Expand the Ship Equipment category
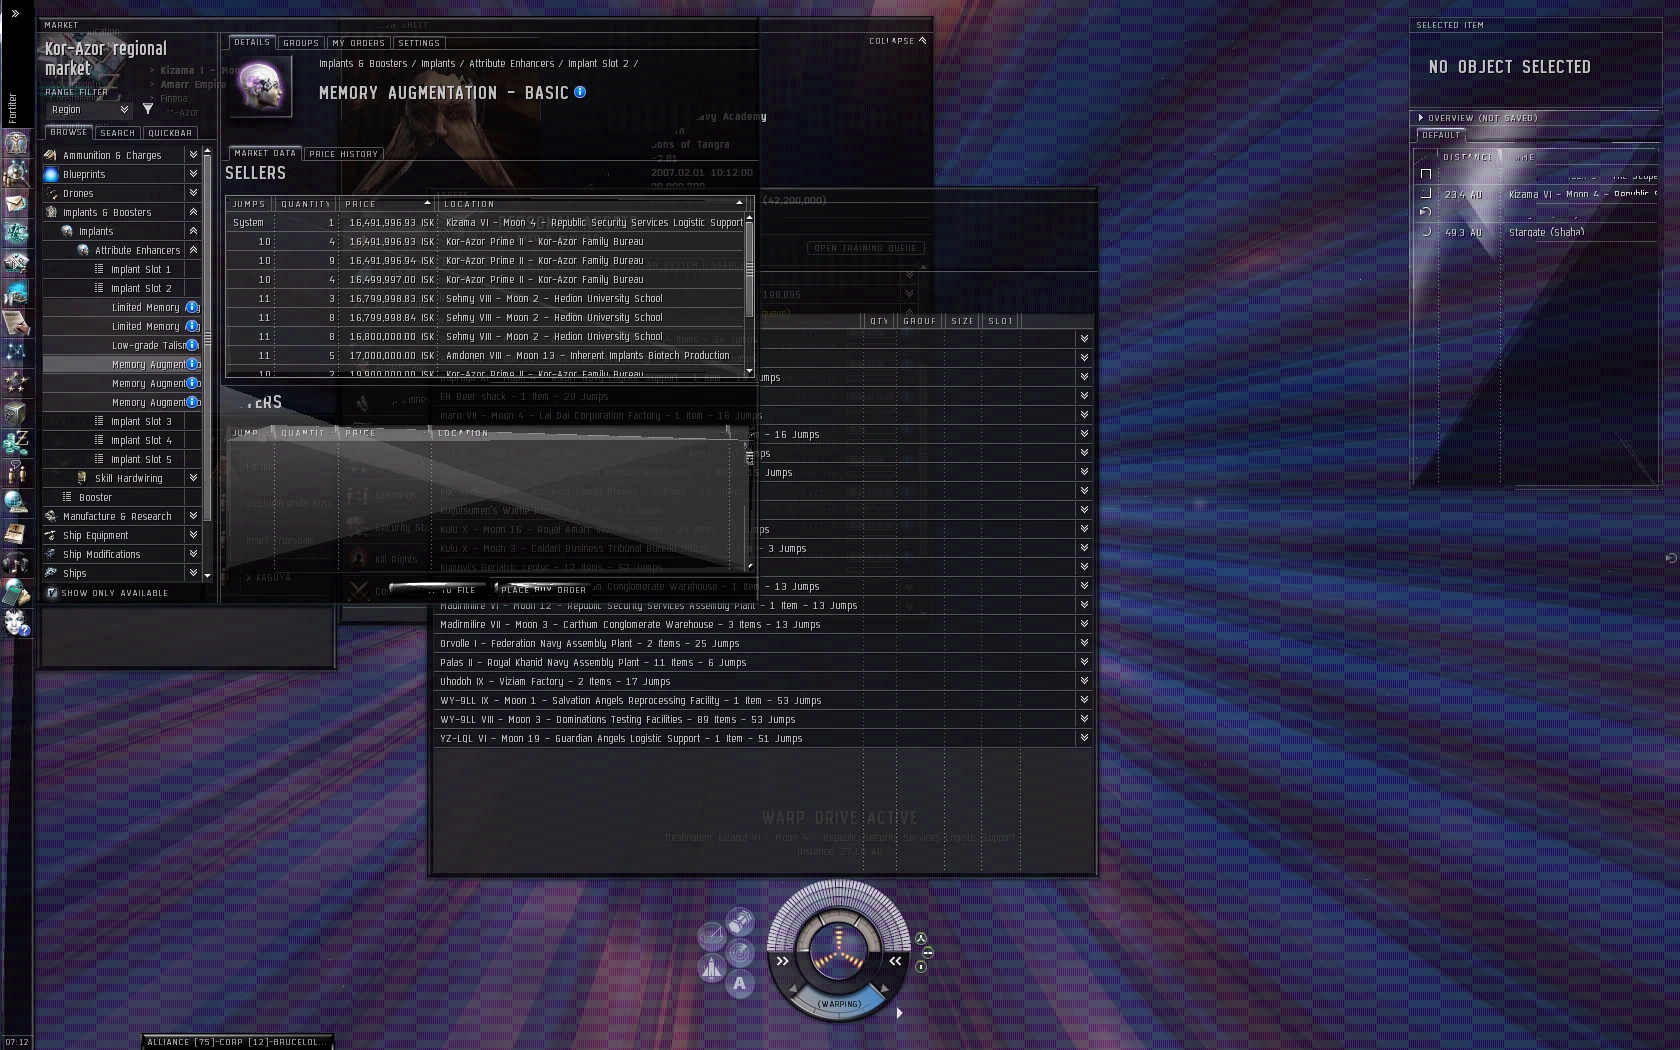 coord(193,535)
